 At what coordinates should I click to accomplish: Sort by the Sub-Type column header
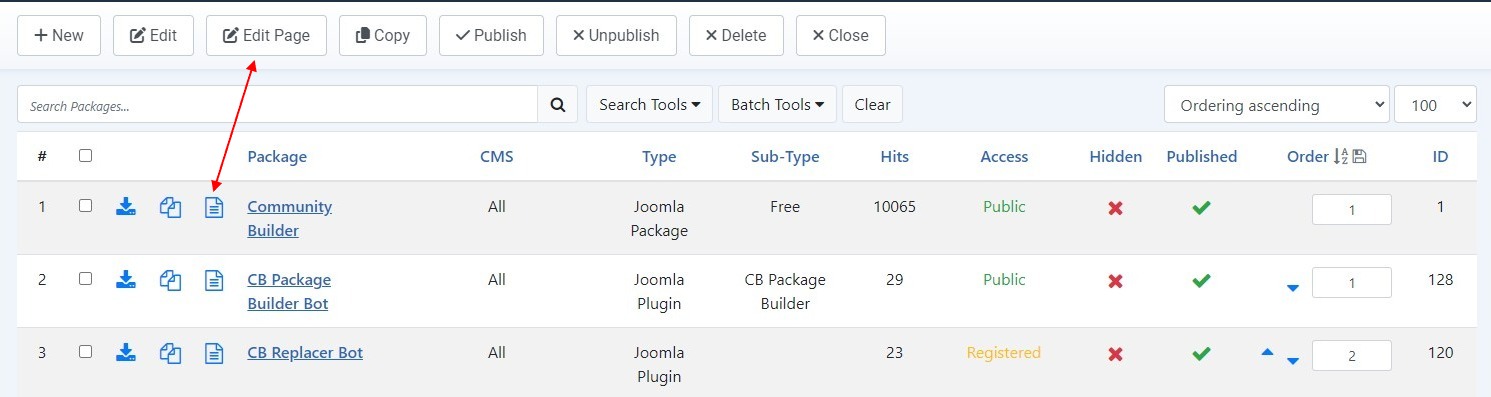pyautogui.click(x=785, y=156)
